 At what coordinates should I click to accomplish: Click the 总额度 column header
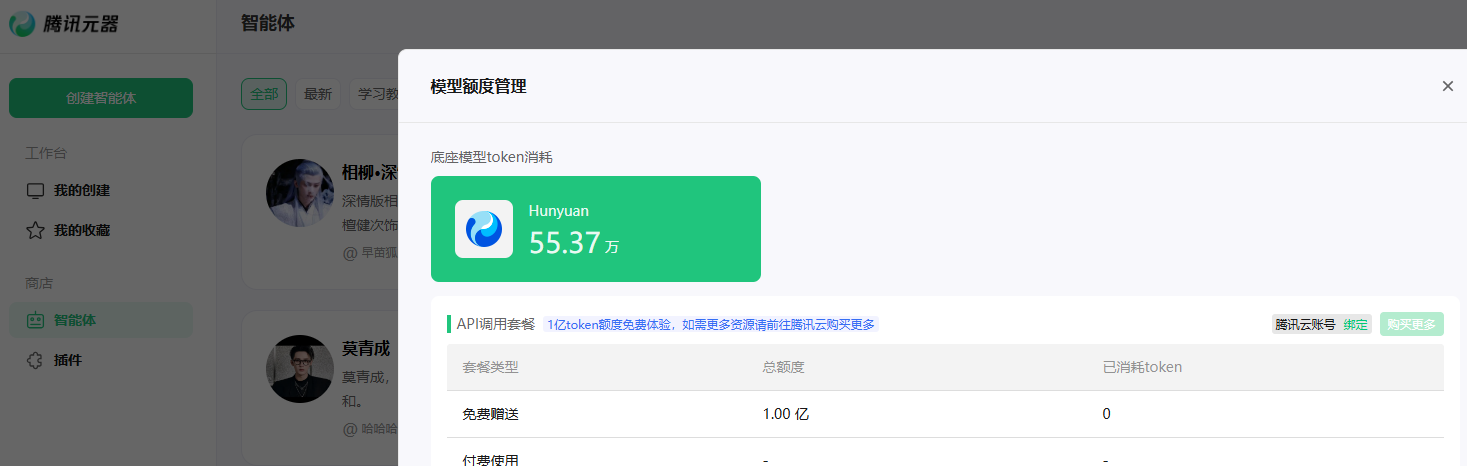[x=783, y=367]
